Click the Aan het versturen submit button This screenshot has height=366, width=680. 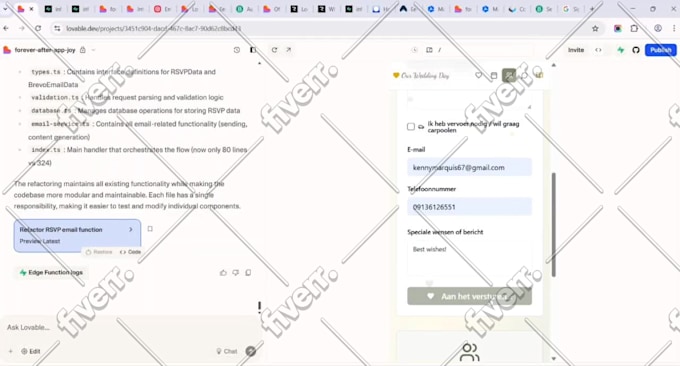pos(469,296)
